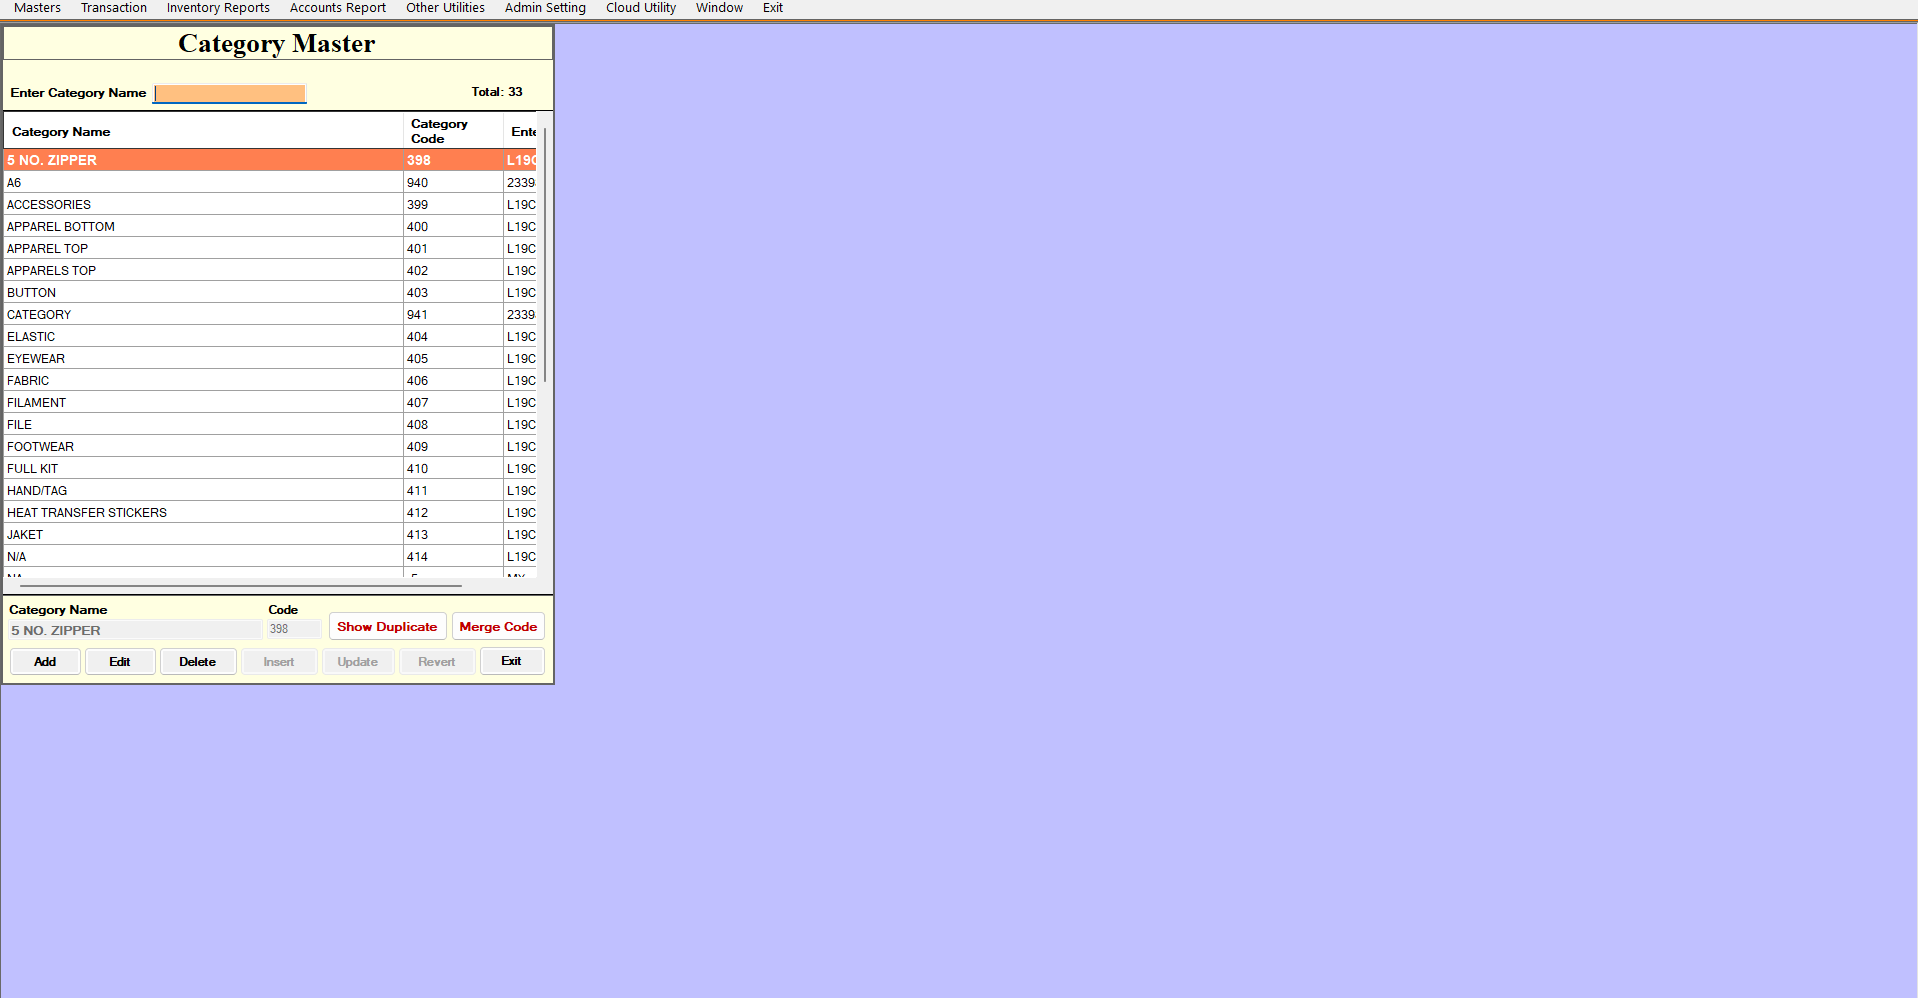
Task: Open the Accounts Report menu
Action: pos(337,8)
